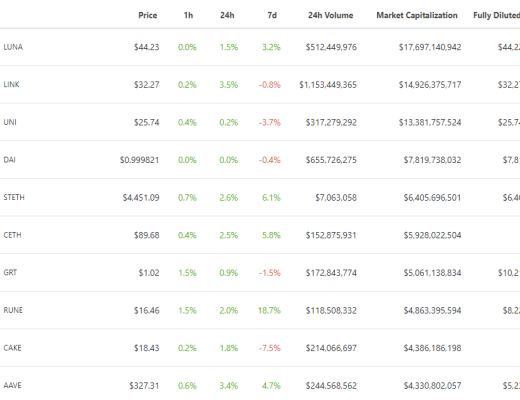Click LINK 7d change -0.8%
The height and width of the screenshot is (400, 520).
(270, 85)
